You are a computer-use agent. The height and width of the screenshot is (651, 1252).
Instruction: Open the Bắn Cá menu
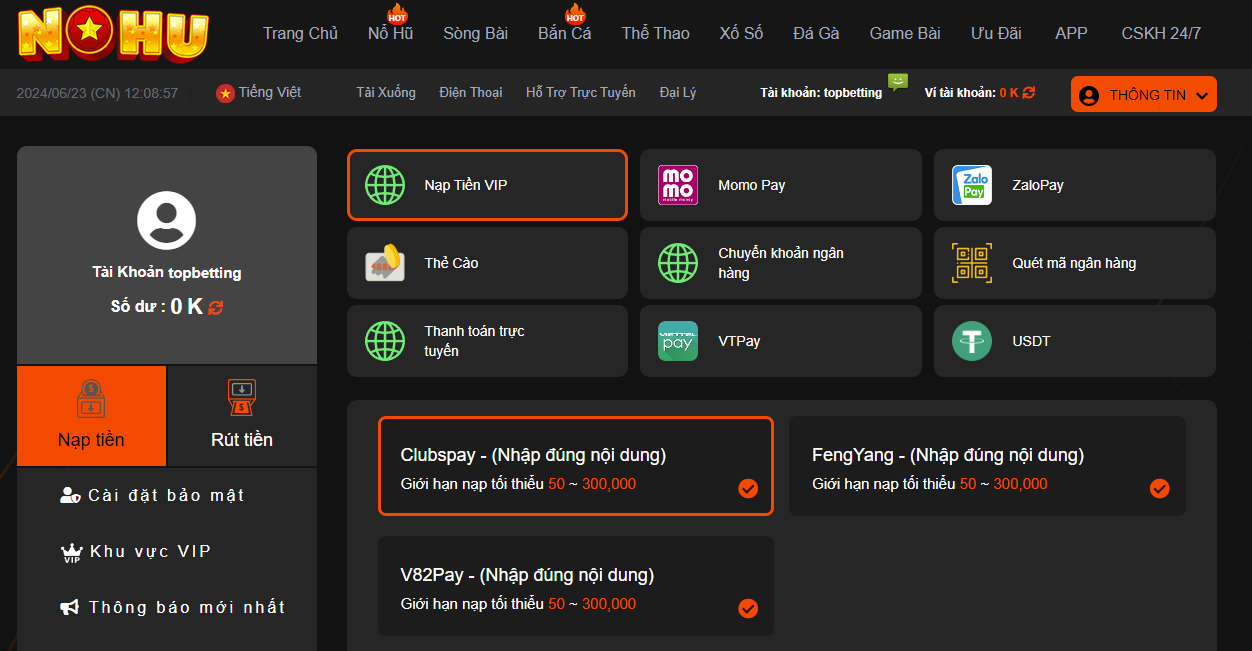pos(564,34)
